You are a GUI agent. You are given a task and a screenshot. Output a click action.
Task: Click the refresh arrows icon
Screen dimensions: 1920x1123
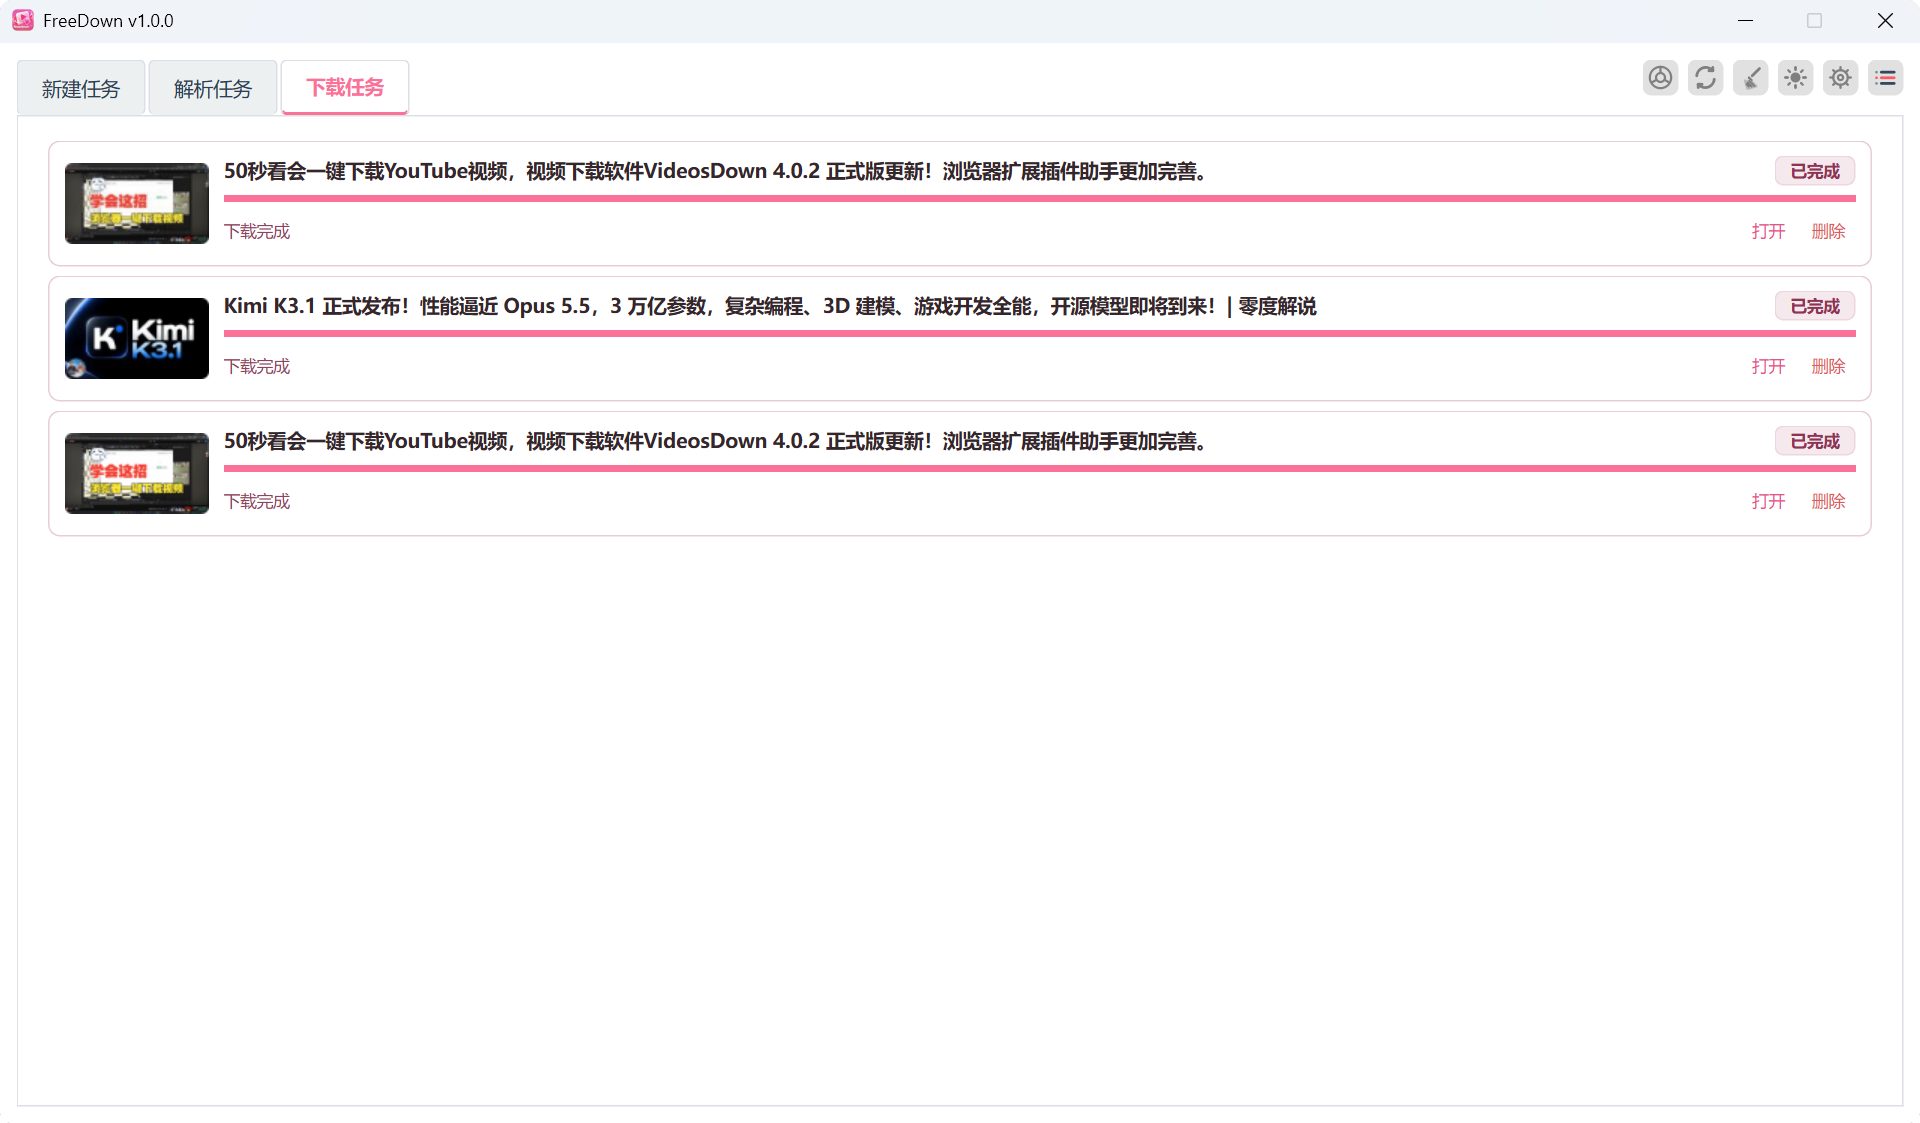1705,78
